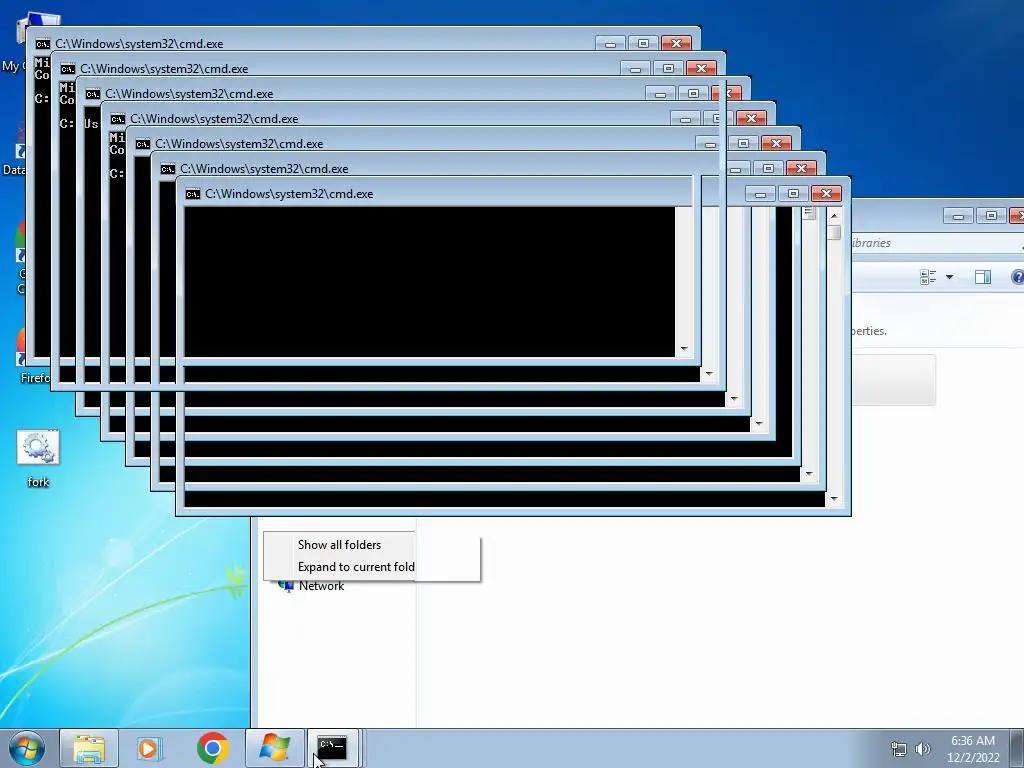This screenshot has width=1024, height=768.
Task: Toggle the Explorer preview pane button
Action: [x=983, y=277]
